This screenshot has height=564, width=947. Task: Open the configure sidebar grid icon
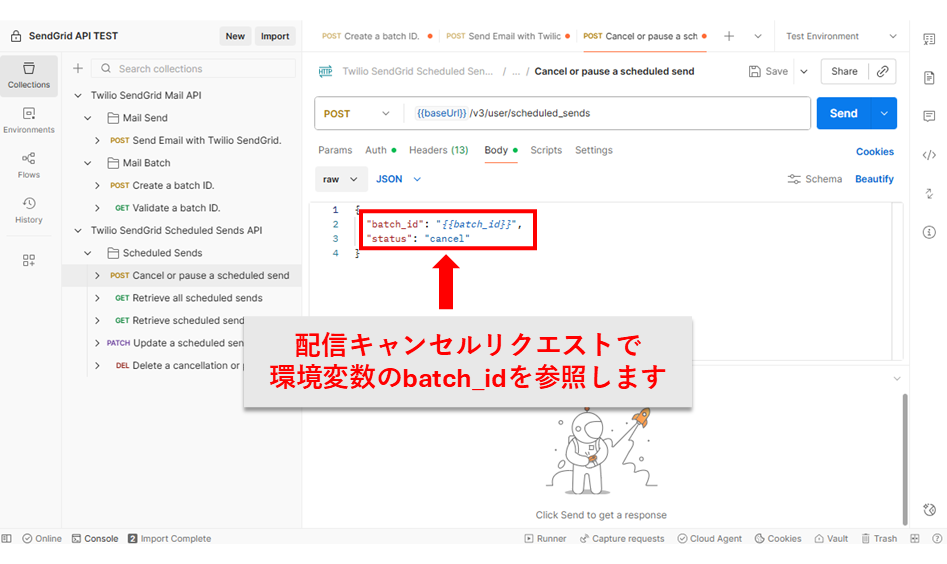(x=28, y=260)
